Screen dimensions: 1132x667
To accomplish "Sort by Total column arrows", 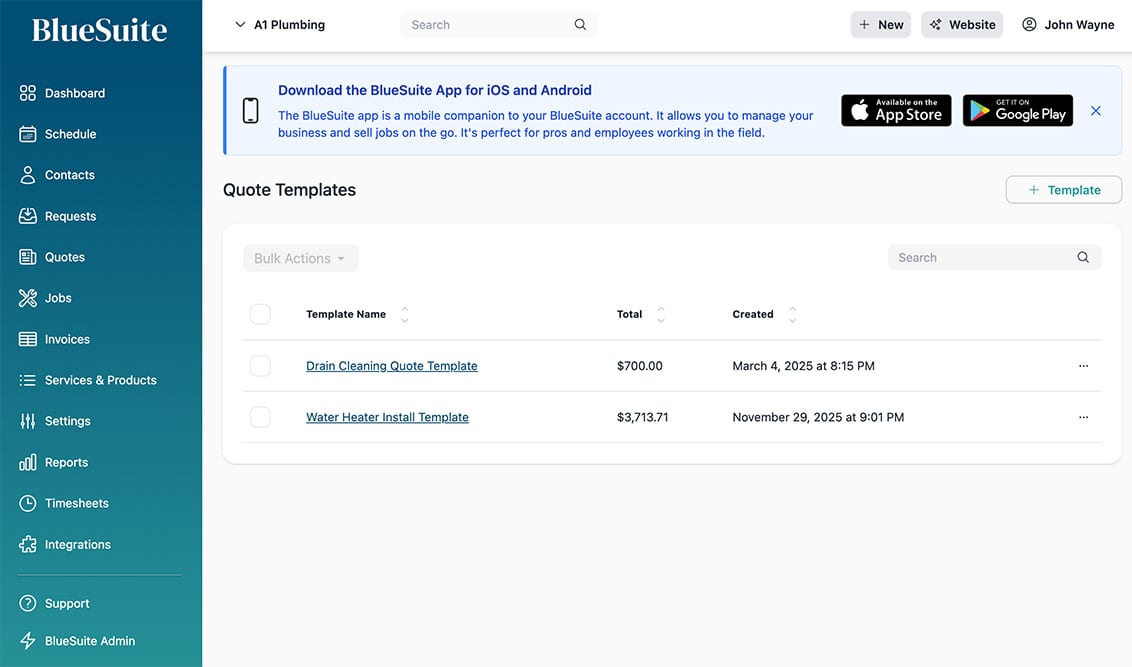I will click(660, 314).
